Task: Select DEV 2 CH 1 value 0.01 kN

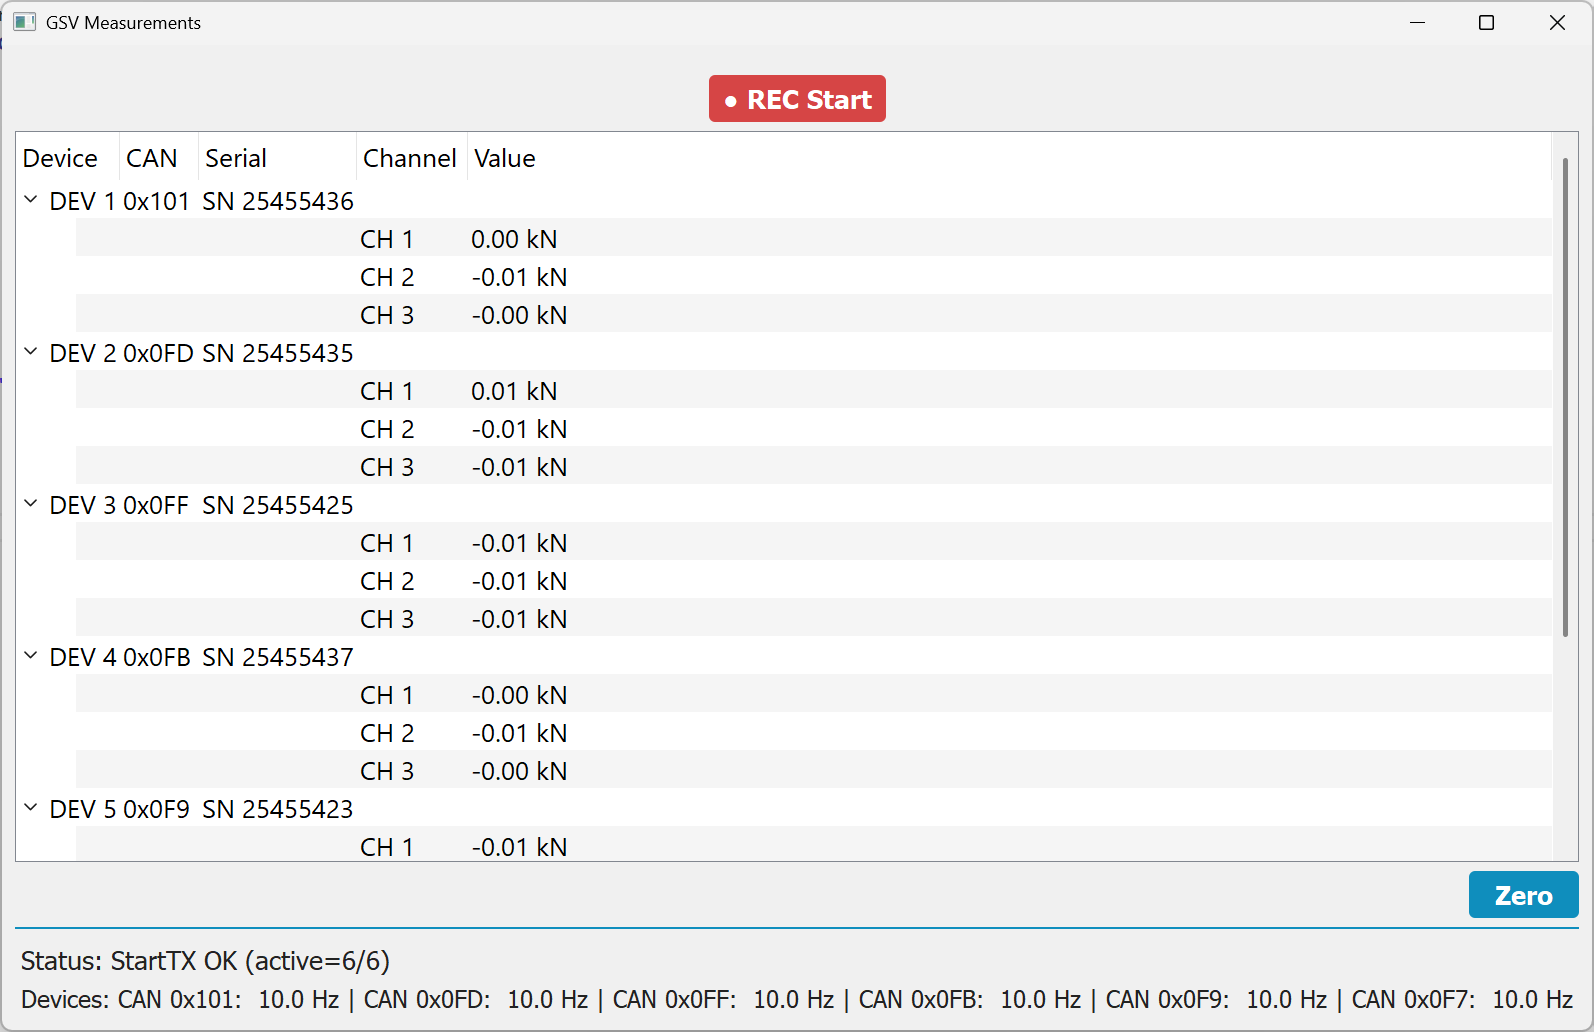Action: (514, 391)
